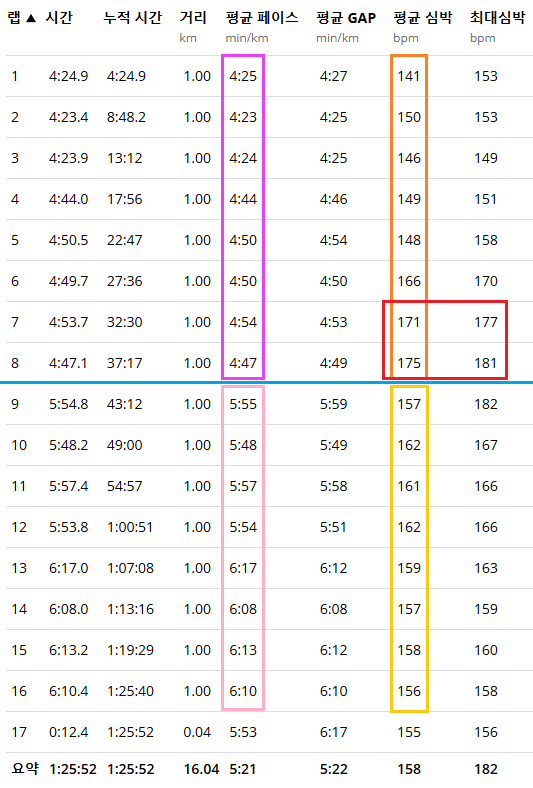Image resolution: width=533 pixels, height=788 pixels.
Task: Select lap 8 max heart rate 181
Action: (x=486, y=363)
